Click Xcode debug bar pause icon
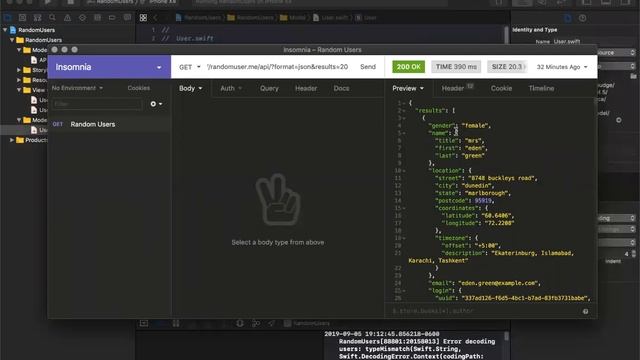The width and height of the screenshot is (640, 360). [x=176, y=323]
